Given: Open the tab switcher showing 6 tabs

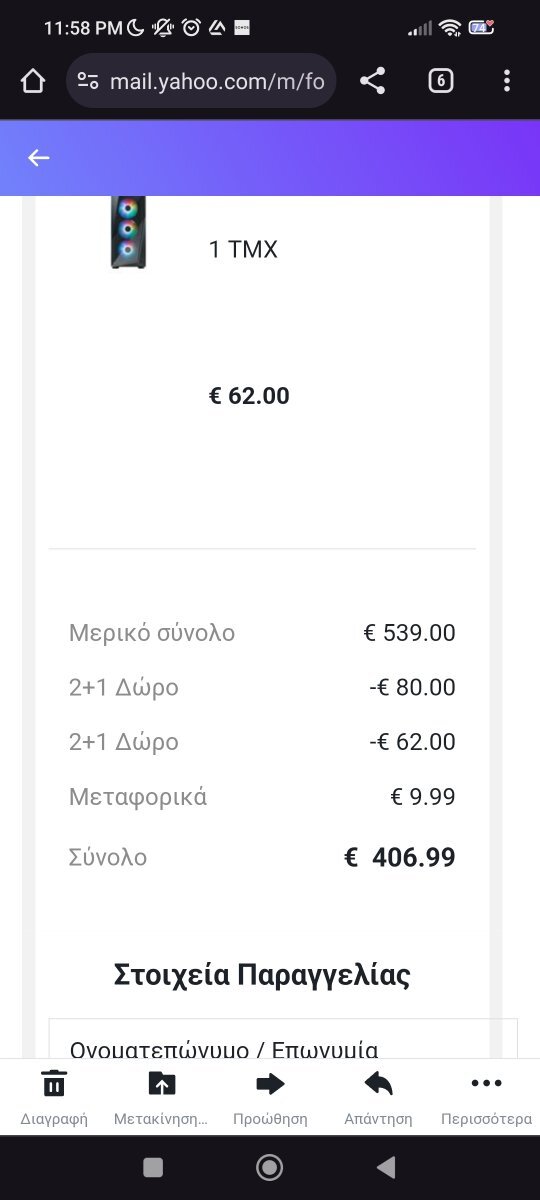Looking at the screenshot, I should tap(441, 81).
